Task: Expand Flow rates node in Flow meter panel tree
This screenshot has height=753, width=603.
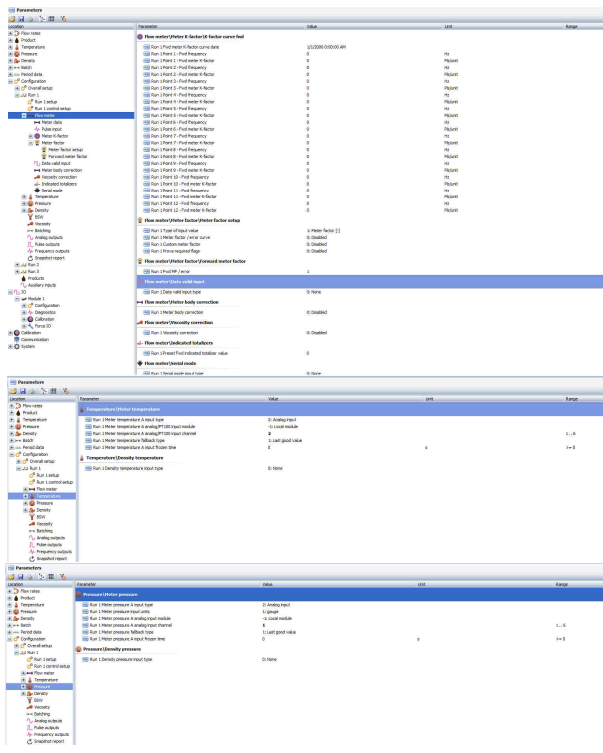Action: [11, 34]
